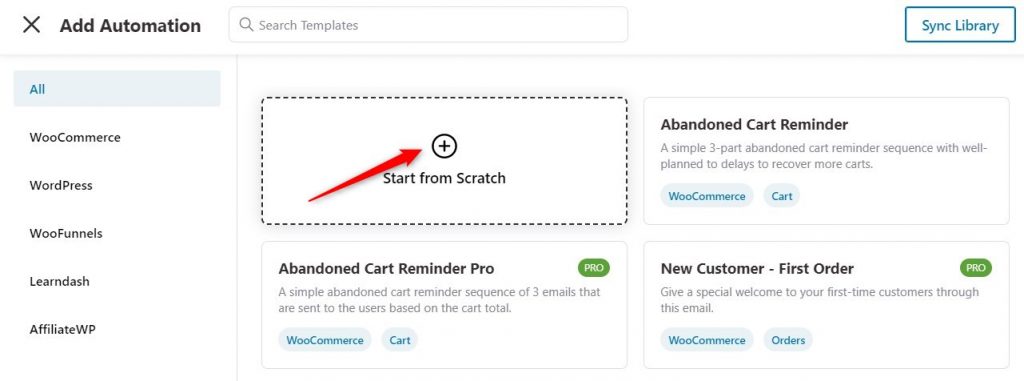Click the search magnifier icon
The image size is (1024, 381).
pyautogui.click(x=246, y=25)
